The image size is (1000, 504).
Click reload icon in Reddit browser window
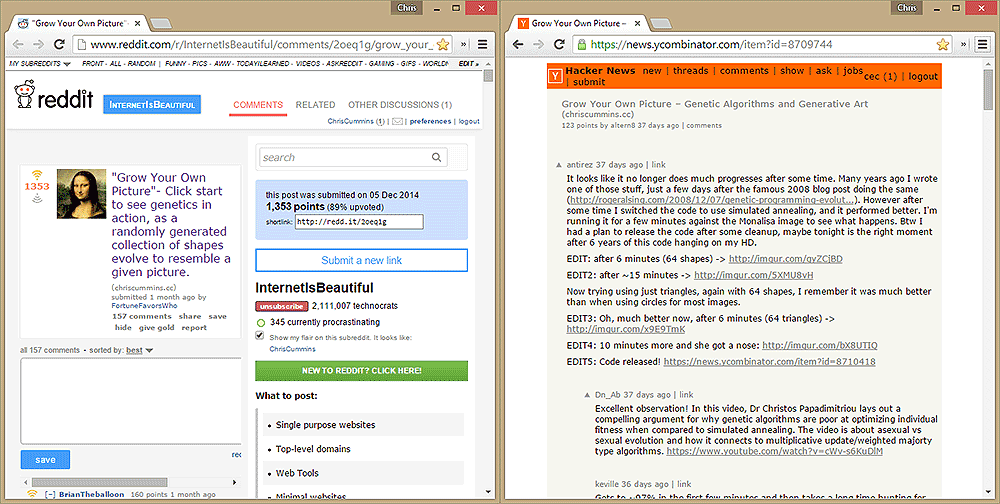click(x=59, y=45)
